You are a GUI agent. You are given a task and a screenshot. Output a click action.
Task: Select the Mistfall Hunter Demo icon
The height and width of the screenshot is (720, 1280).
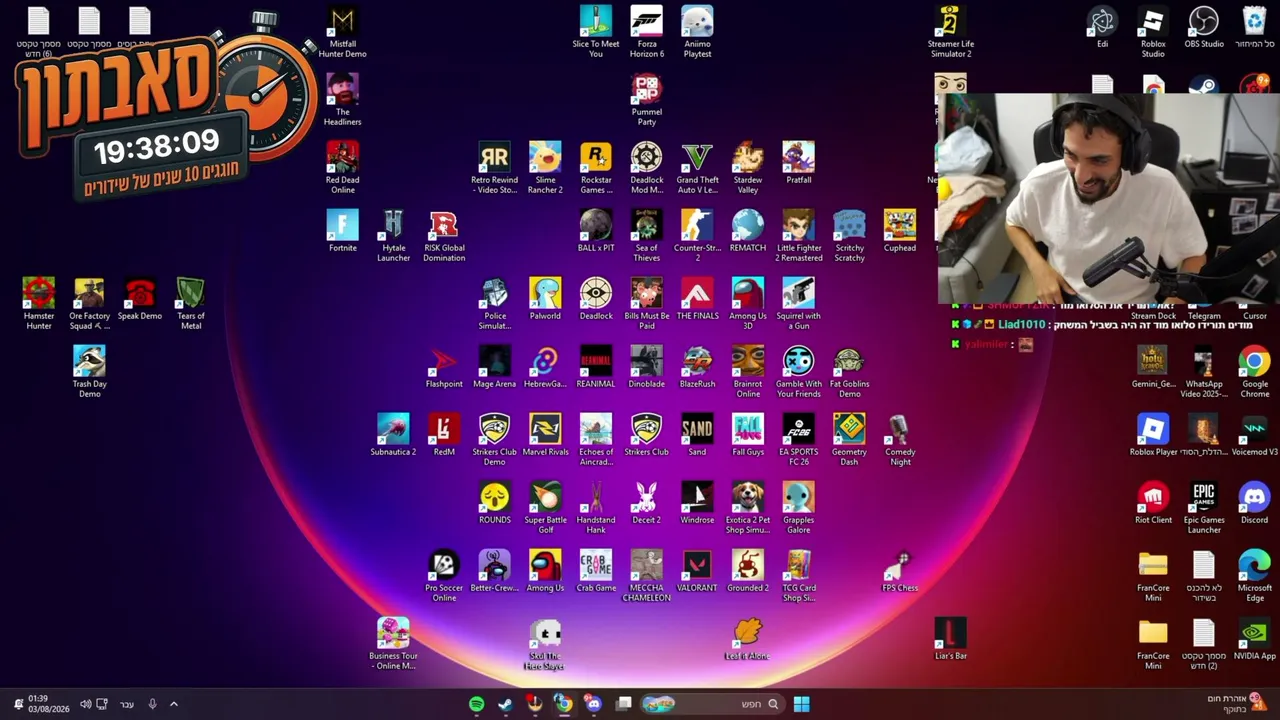(x=342, y=32)
